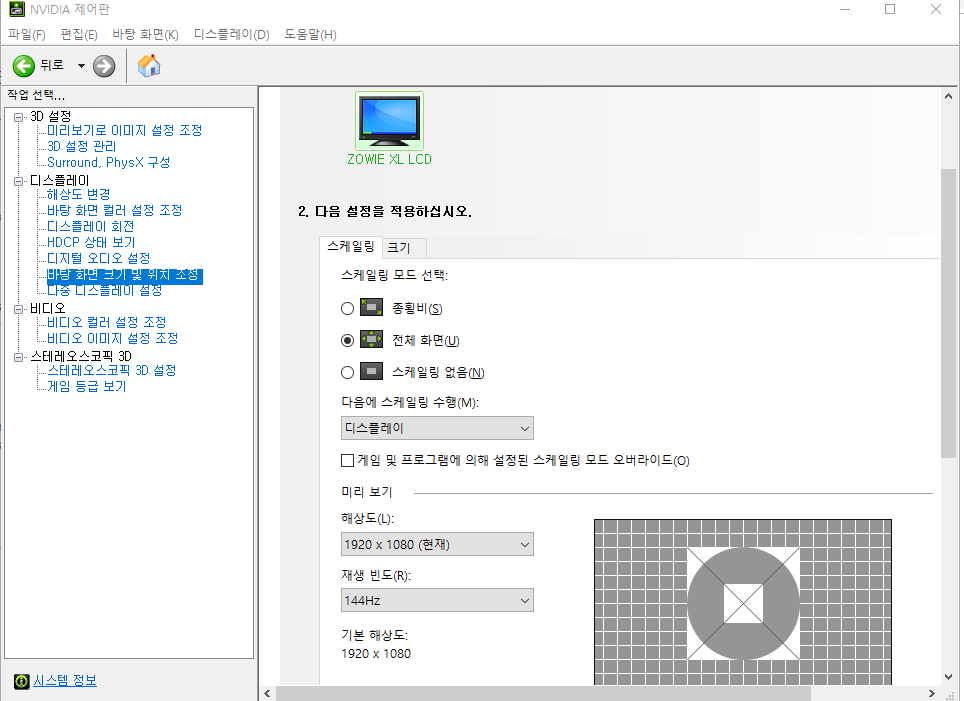
Task: Click the 전체 화면 full-screen scaling icon
Action: point(371,339)
